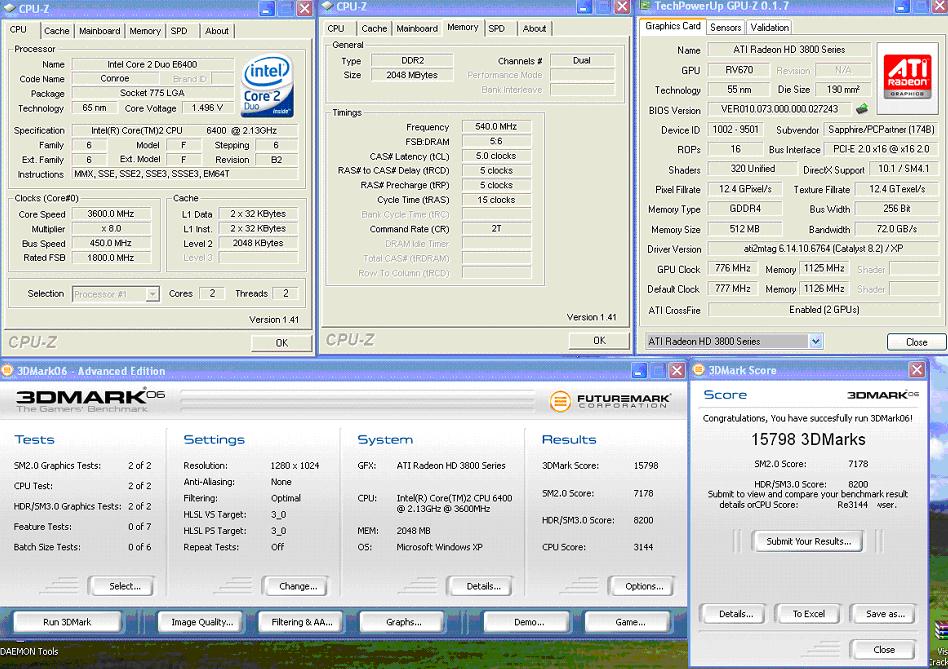Open Validation tab in GPU-Z
948x669 pixels.
tap(770, 27)
